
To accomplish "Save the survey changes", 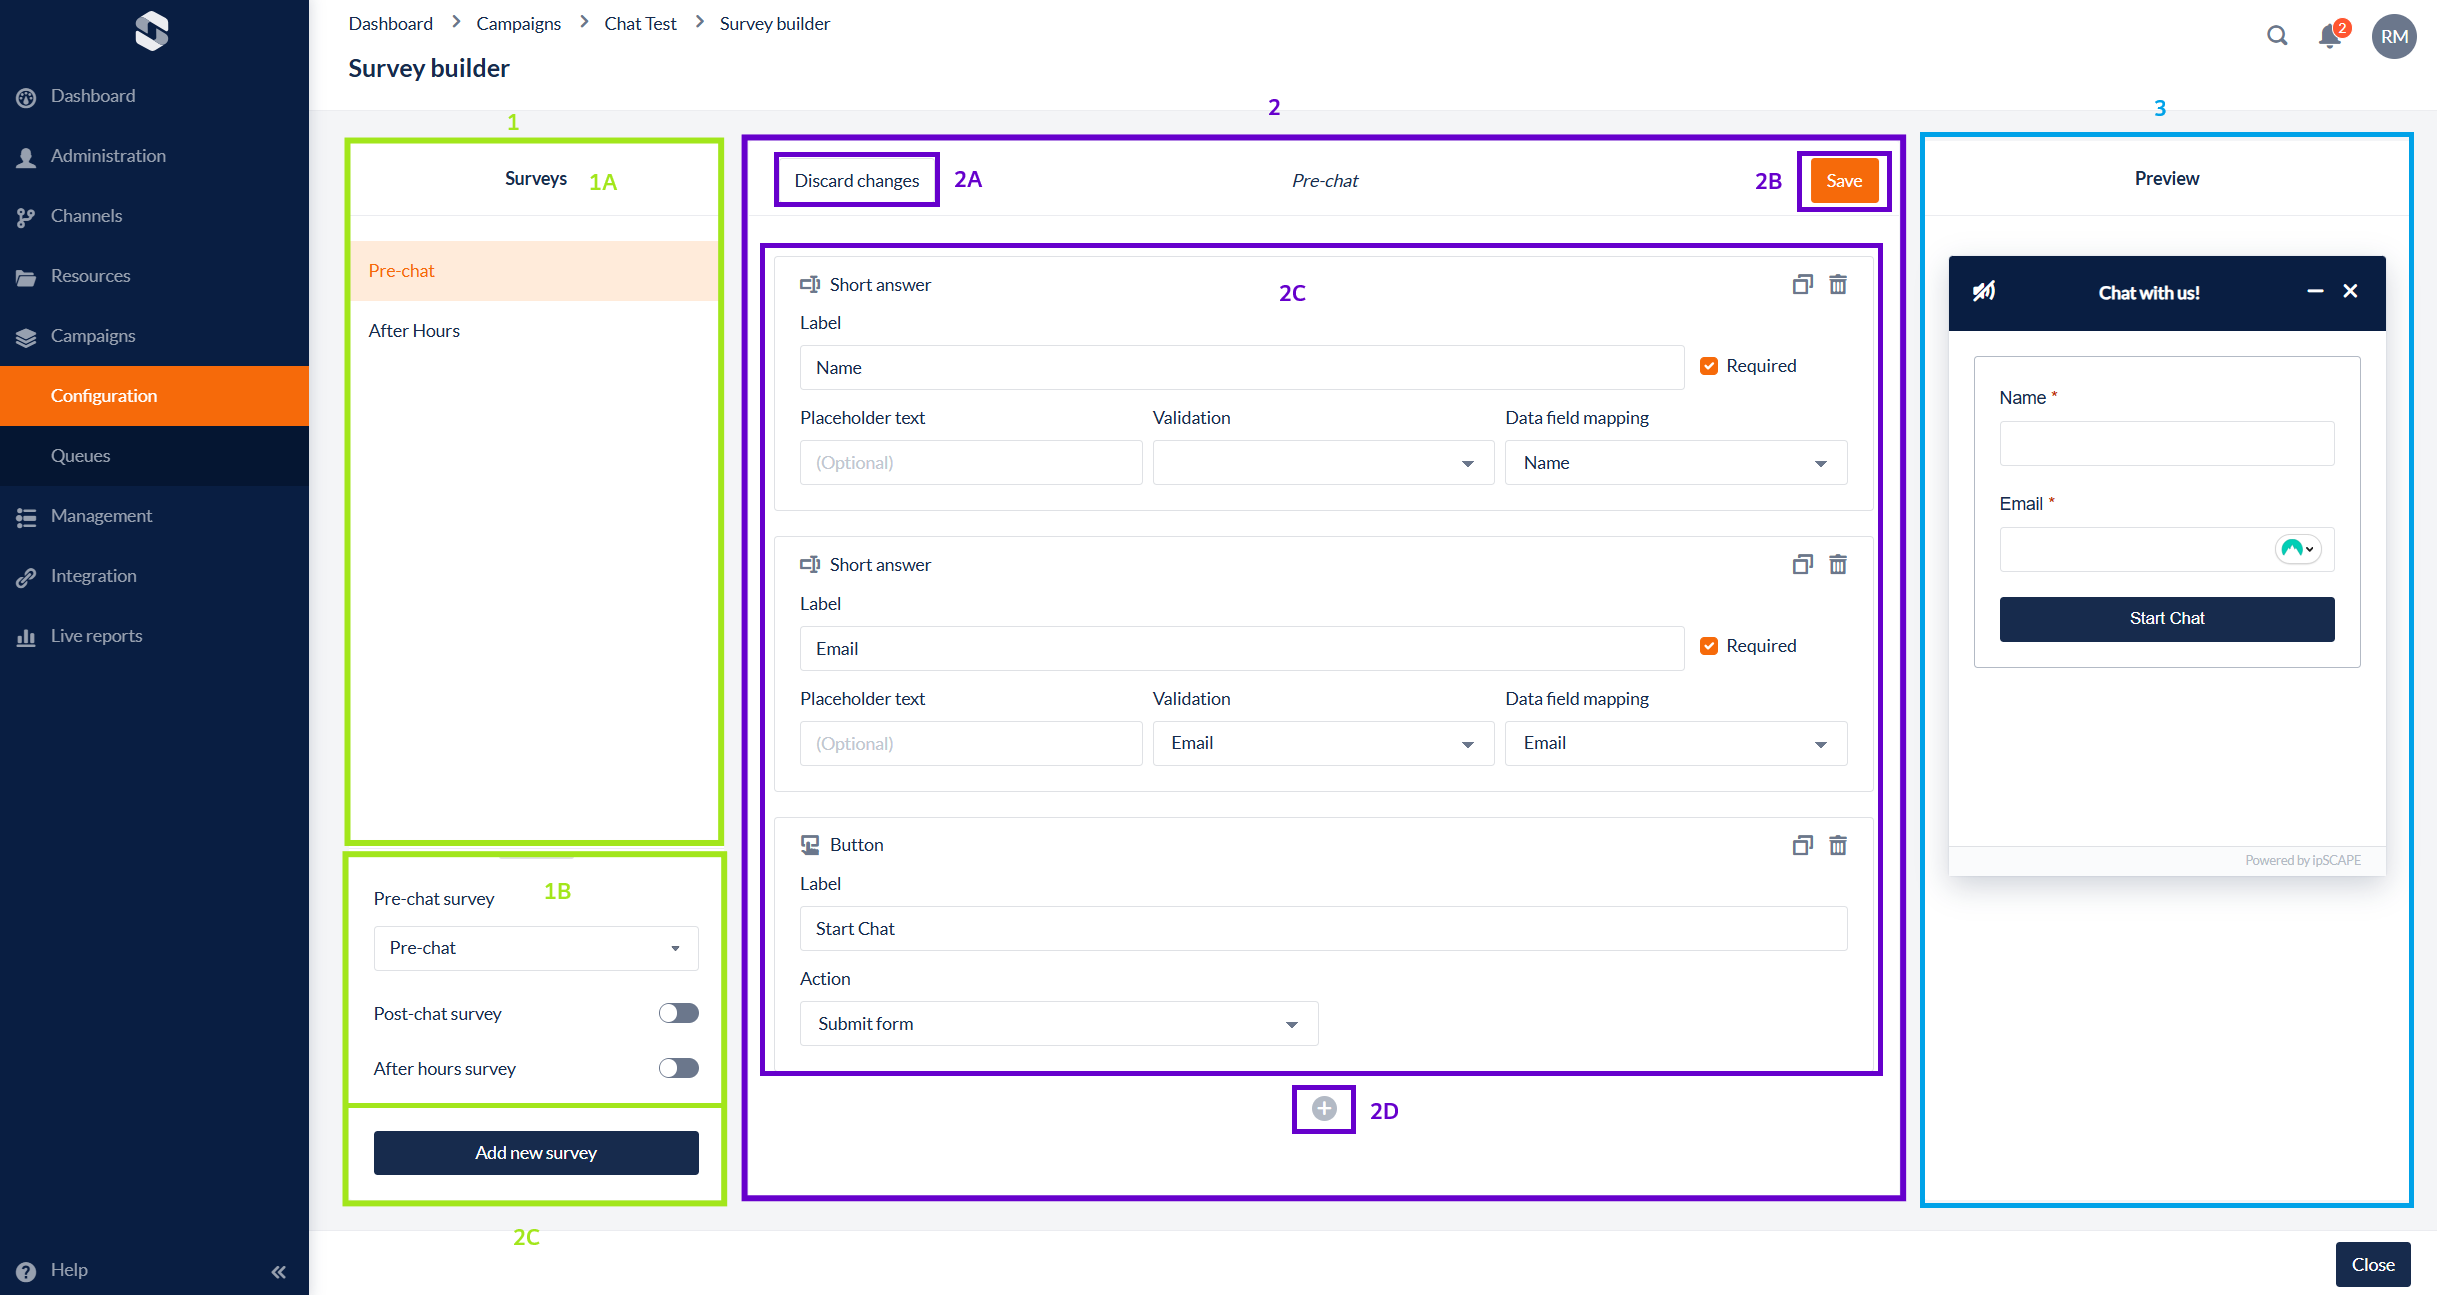I will 1843,181.
